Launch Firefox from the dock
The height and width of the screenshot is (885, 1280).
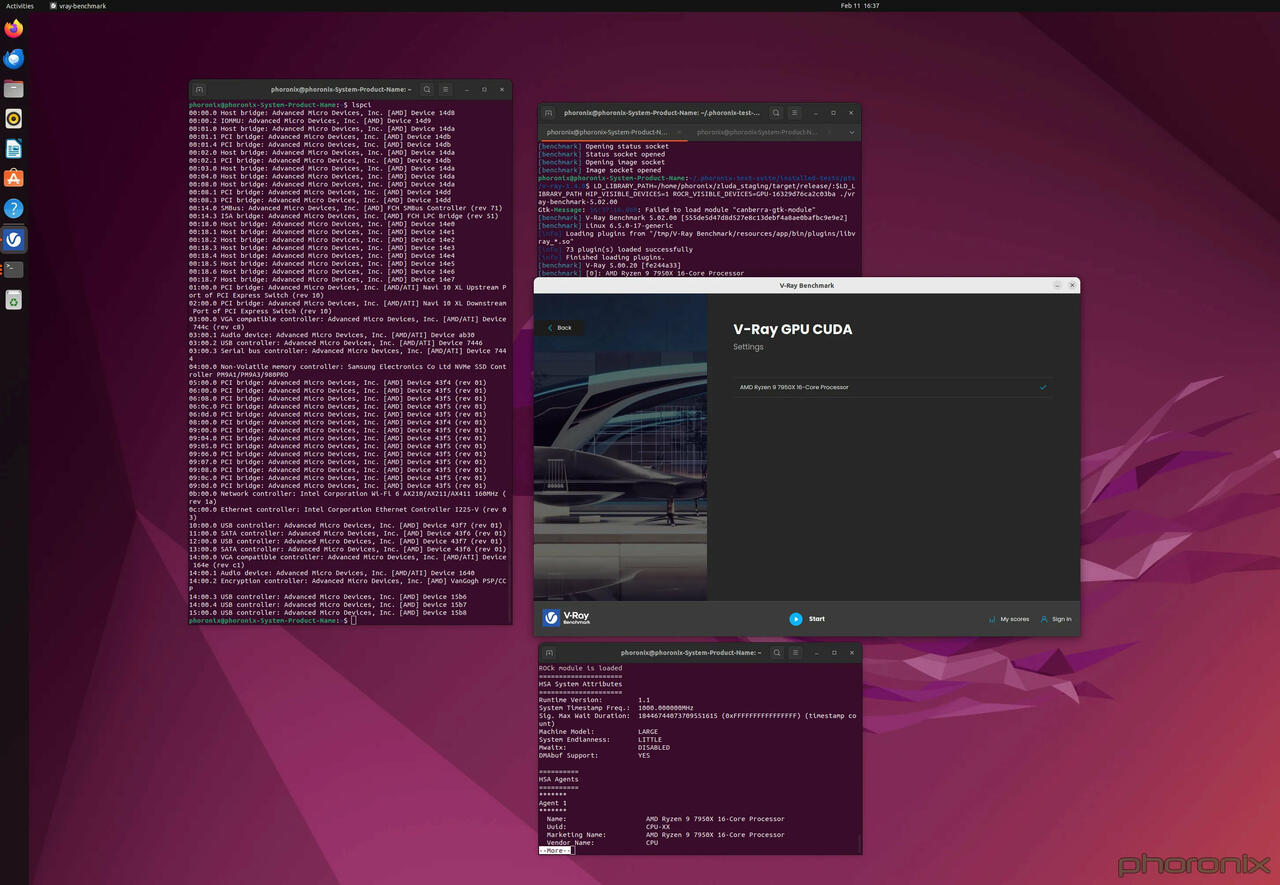tap(14, 29)
